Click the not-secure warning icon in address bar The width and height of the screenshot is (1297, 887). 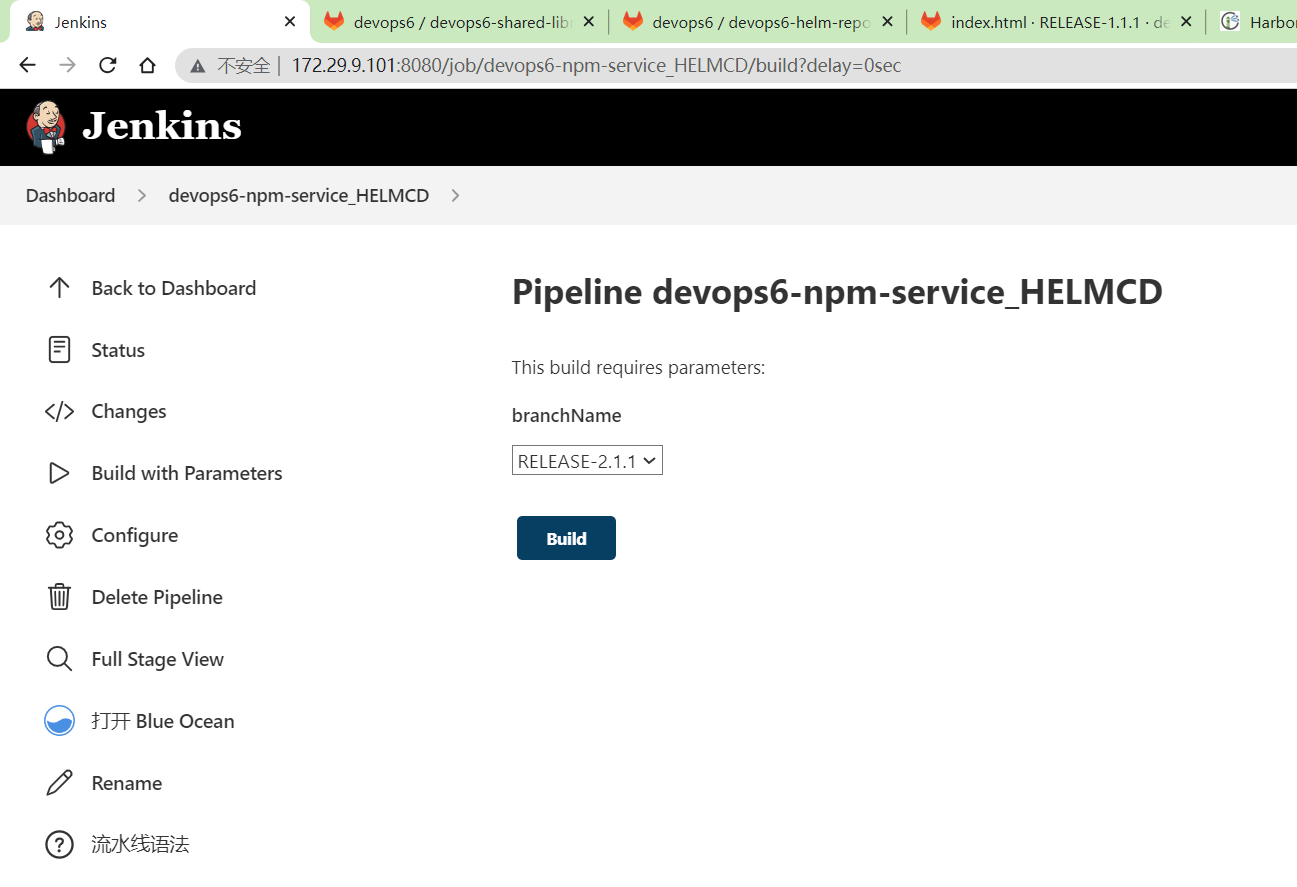point(198,66)
